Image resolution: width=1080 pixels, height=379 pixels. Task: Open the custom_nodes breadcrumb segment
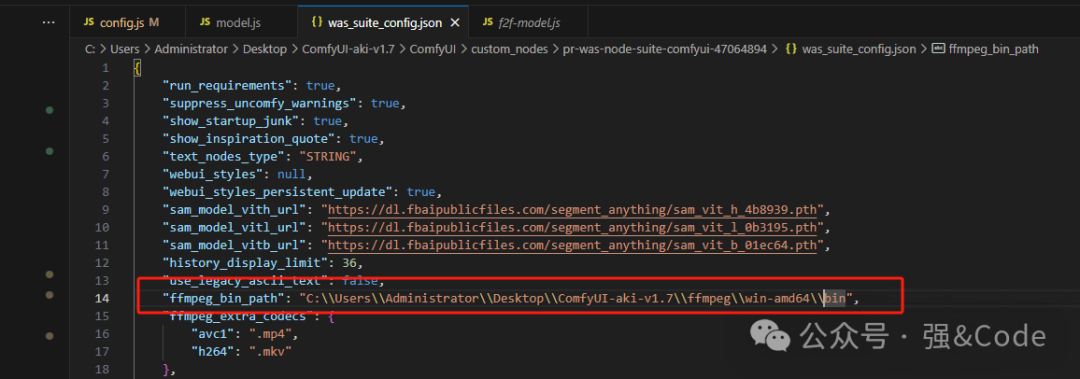[510, 49]
